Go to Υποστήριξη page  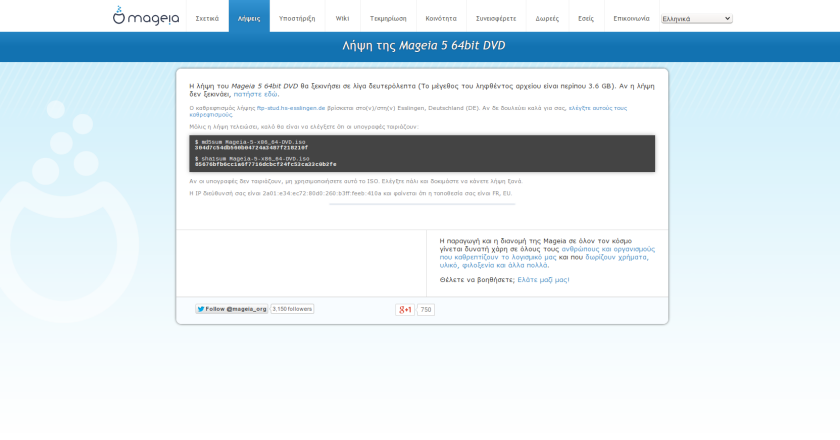tap(297, 18)
